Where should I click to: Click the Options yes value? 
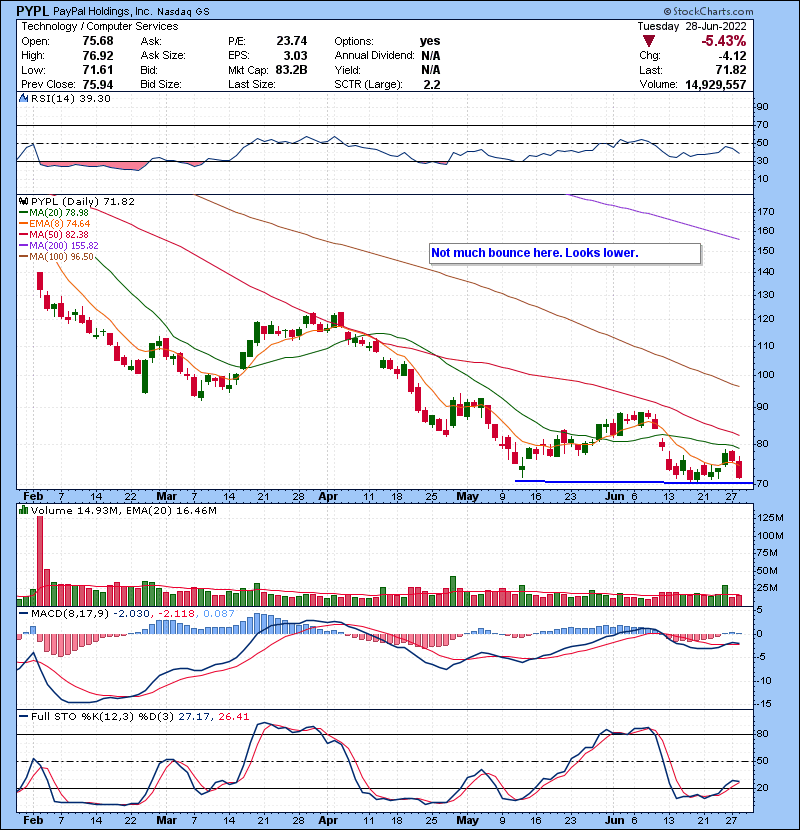tap(430, 41)
